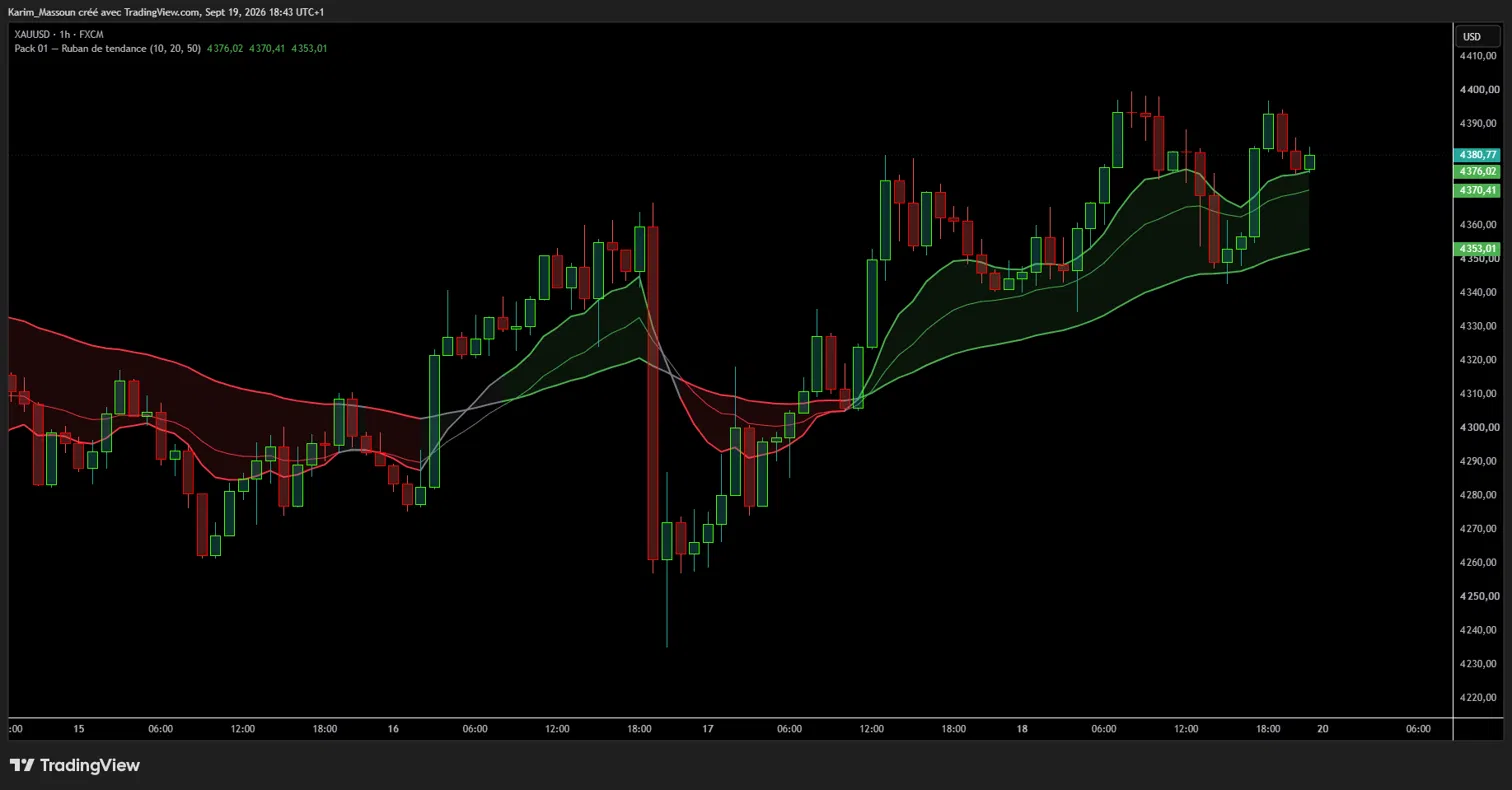Click the 4240,00 price axis label
The image size is (1512, 790).
click(1478, 631)
